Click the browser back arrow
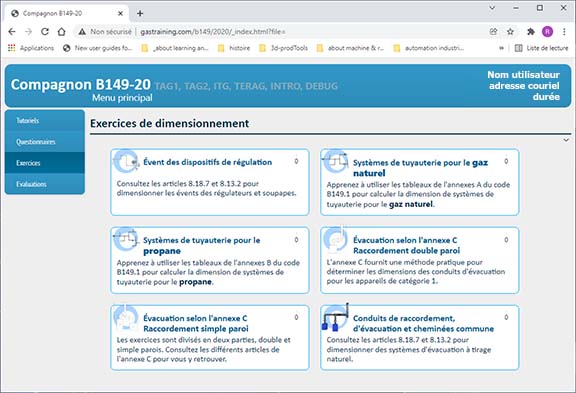This screenshot has height=393, width=576. (x=12, y=32)
